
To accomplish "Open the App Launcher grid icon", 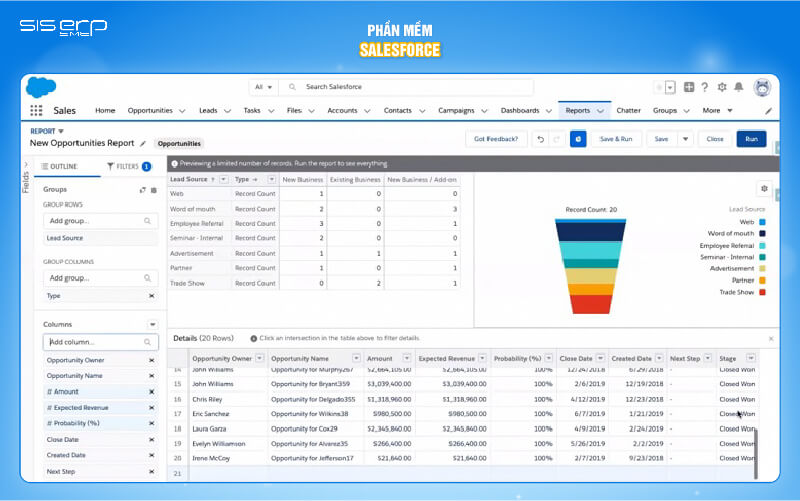I will 36,110.
